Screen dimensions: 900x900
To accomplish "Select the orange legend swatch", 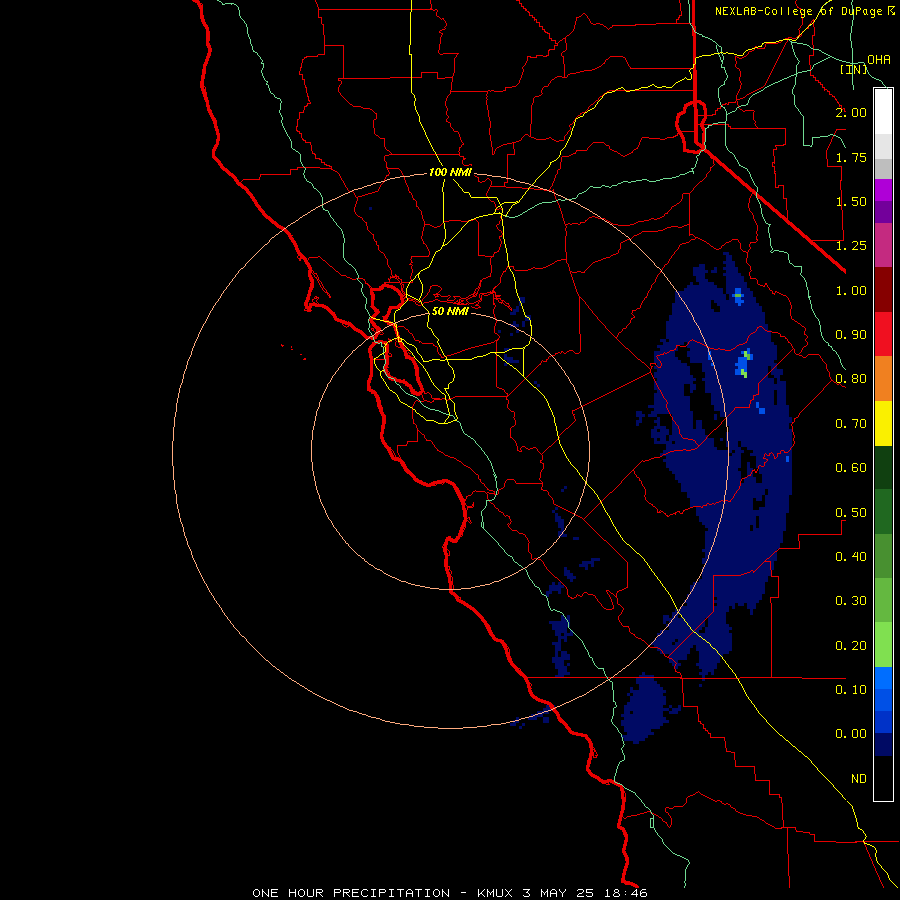I will tap(883, 379).
